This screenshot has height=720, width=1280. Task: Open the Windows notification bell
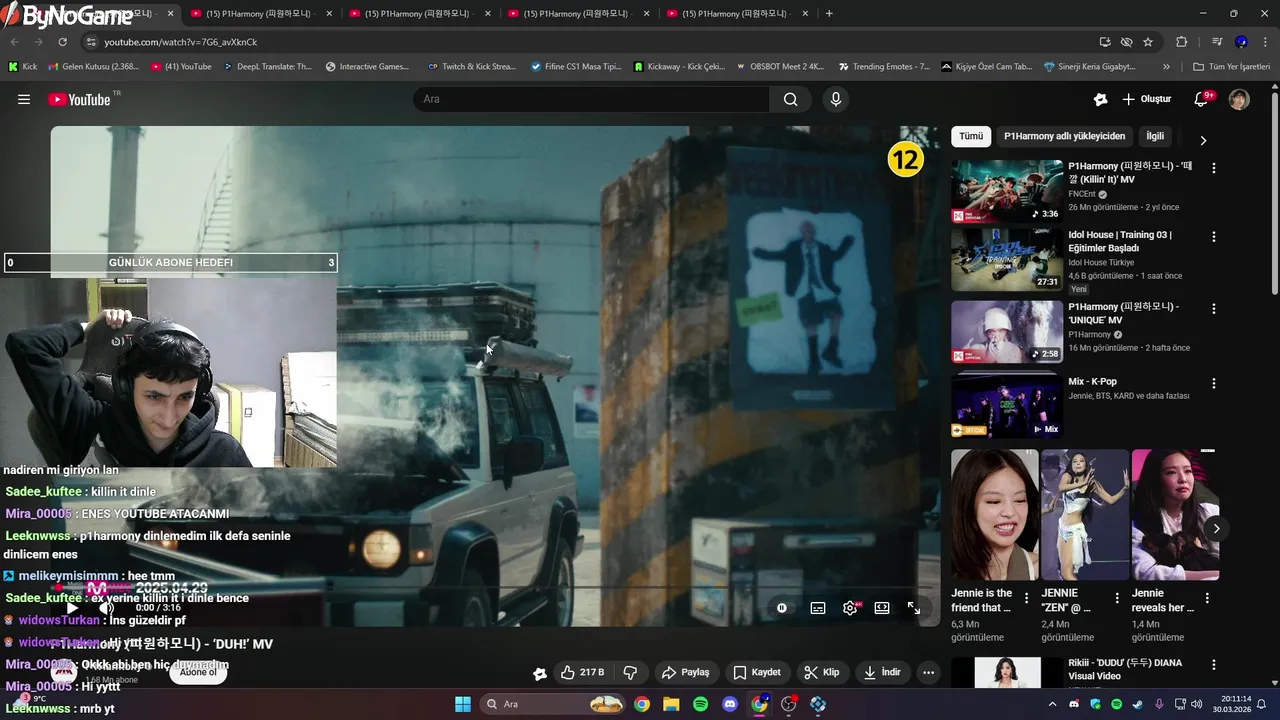[1262, 704]
